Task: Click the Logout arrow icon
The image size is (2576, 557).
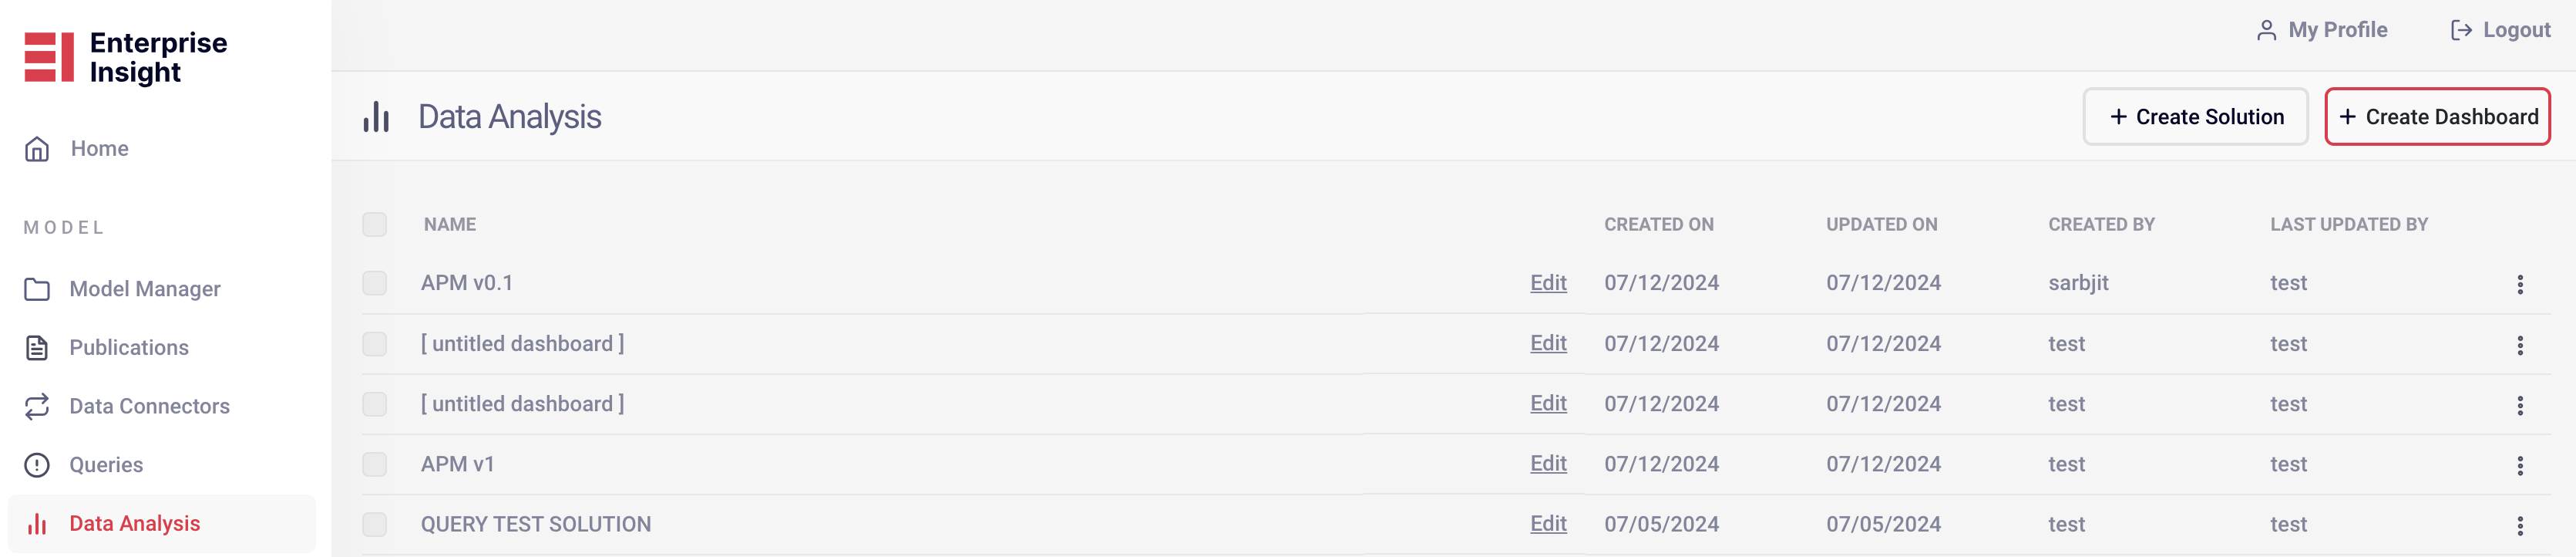Action: click(x=2461, y=31)
